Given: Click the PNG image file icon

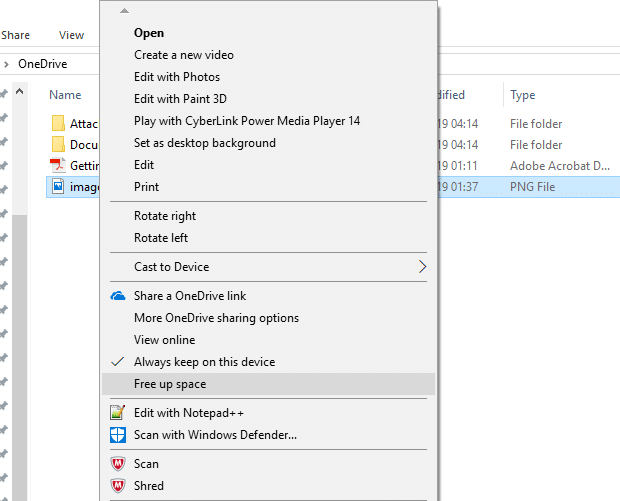Looking at the screenshot, I should pyautogui.click(x=58, y=187).
